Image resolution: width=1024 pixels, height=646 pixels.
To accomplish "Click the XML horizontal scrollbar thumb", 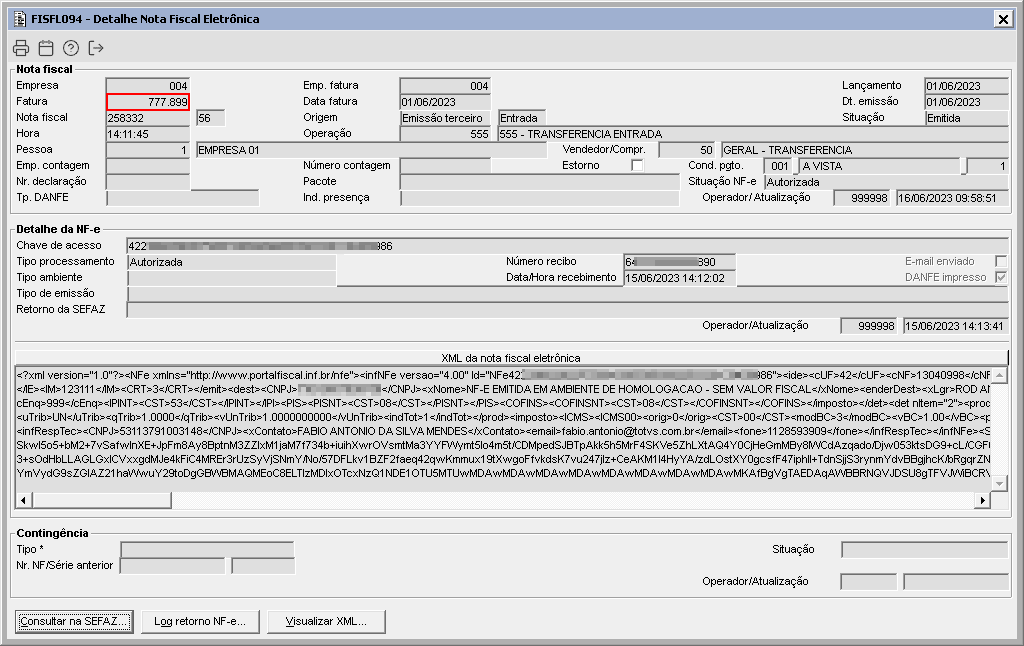I will pos(101,500).
